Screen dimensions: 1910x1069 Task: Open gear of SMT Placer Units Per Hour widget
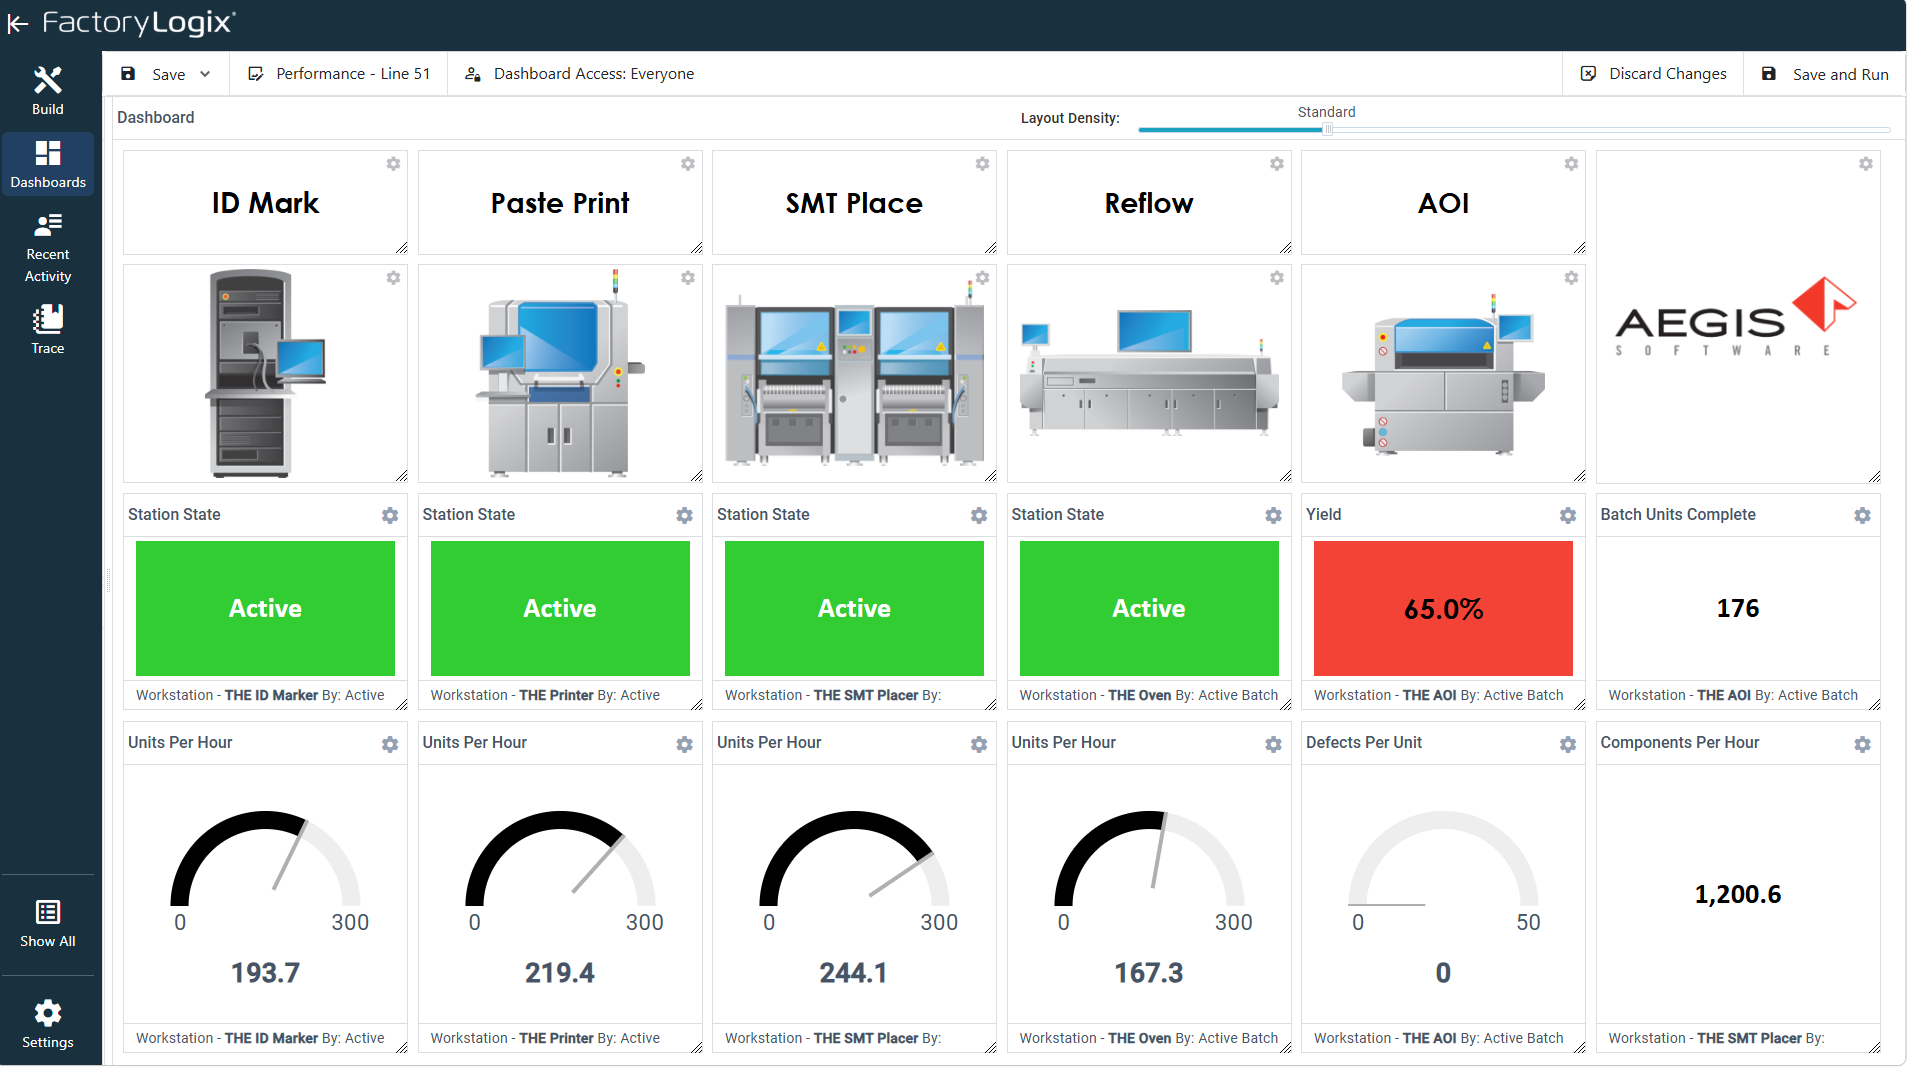tap(979, 745)
